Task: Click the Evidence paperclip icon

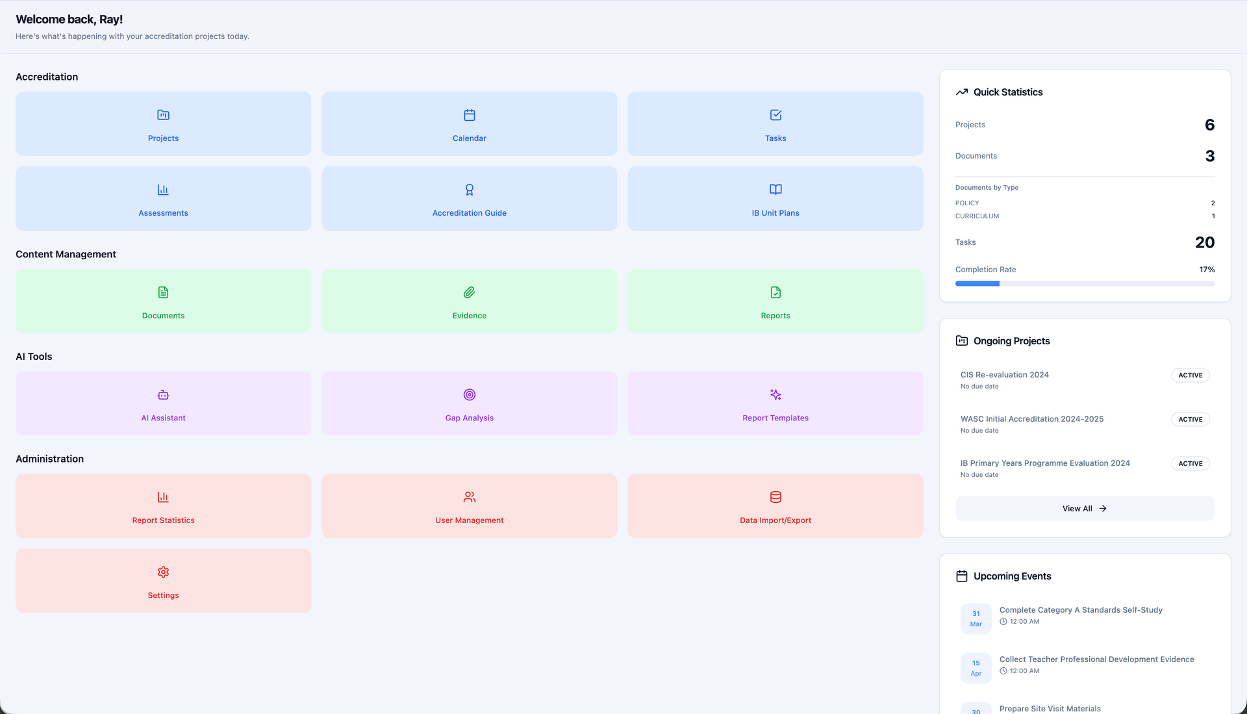Action: (x=469, y=292)
